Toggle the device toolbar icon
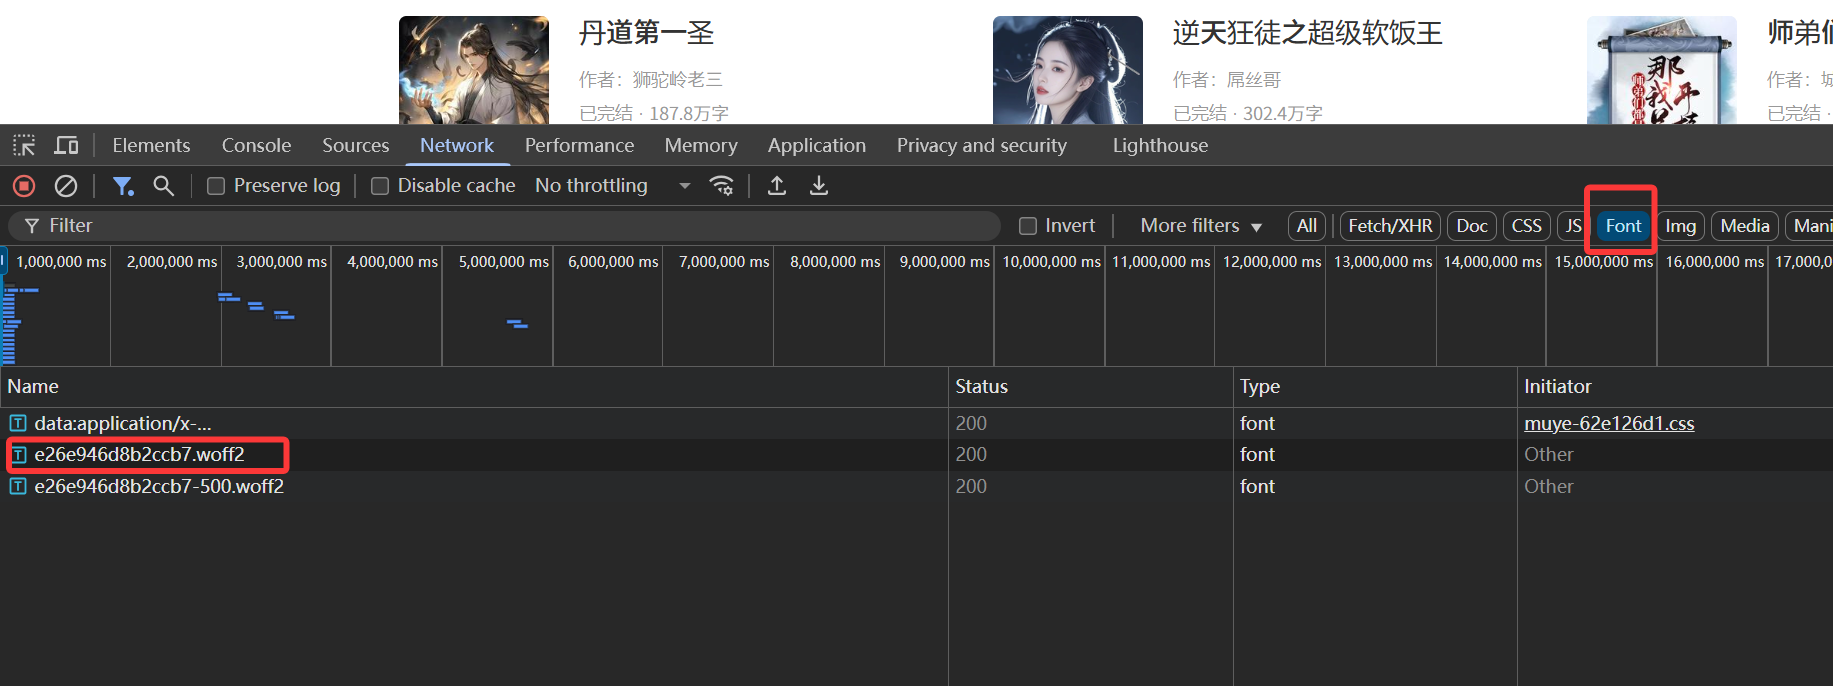This screenshot has height=686, width=1833. [66, 146]
